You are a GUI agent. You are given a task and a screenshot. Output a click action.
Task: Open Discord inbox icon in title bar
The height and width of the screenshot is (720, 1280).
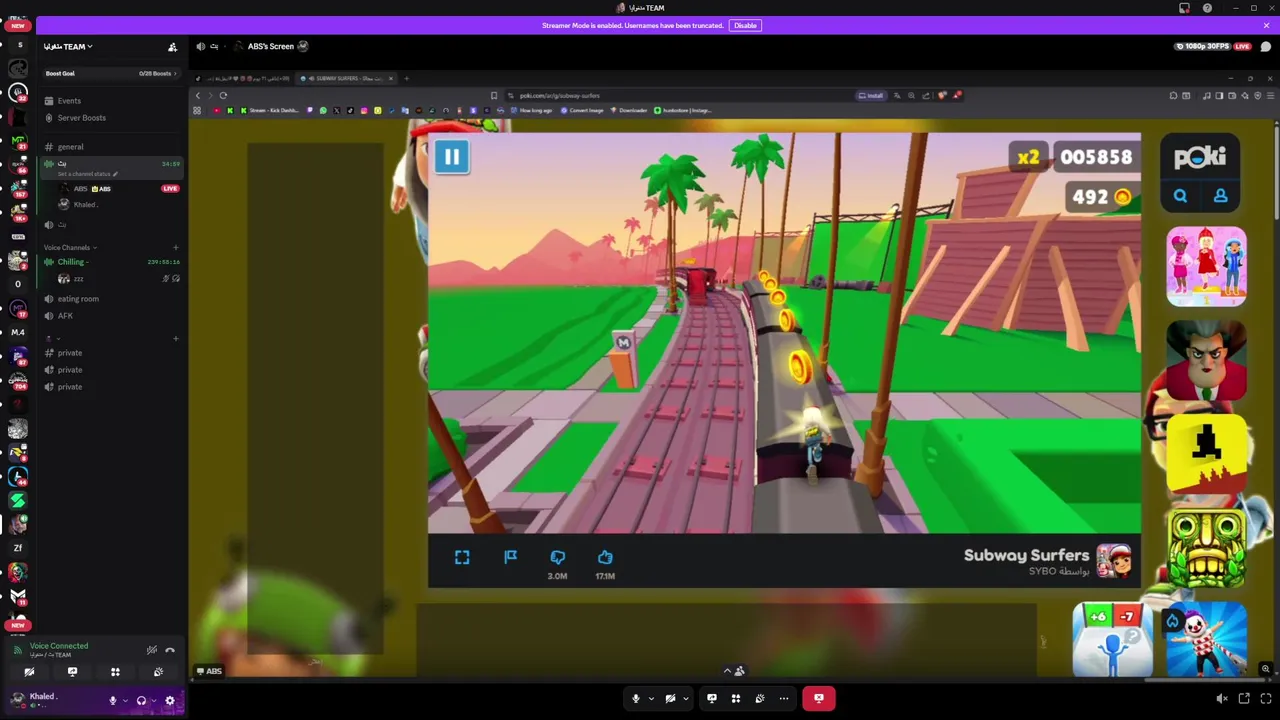click(1185, 8)
